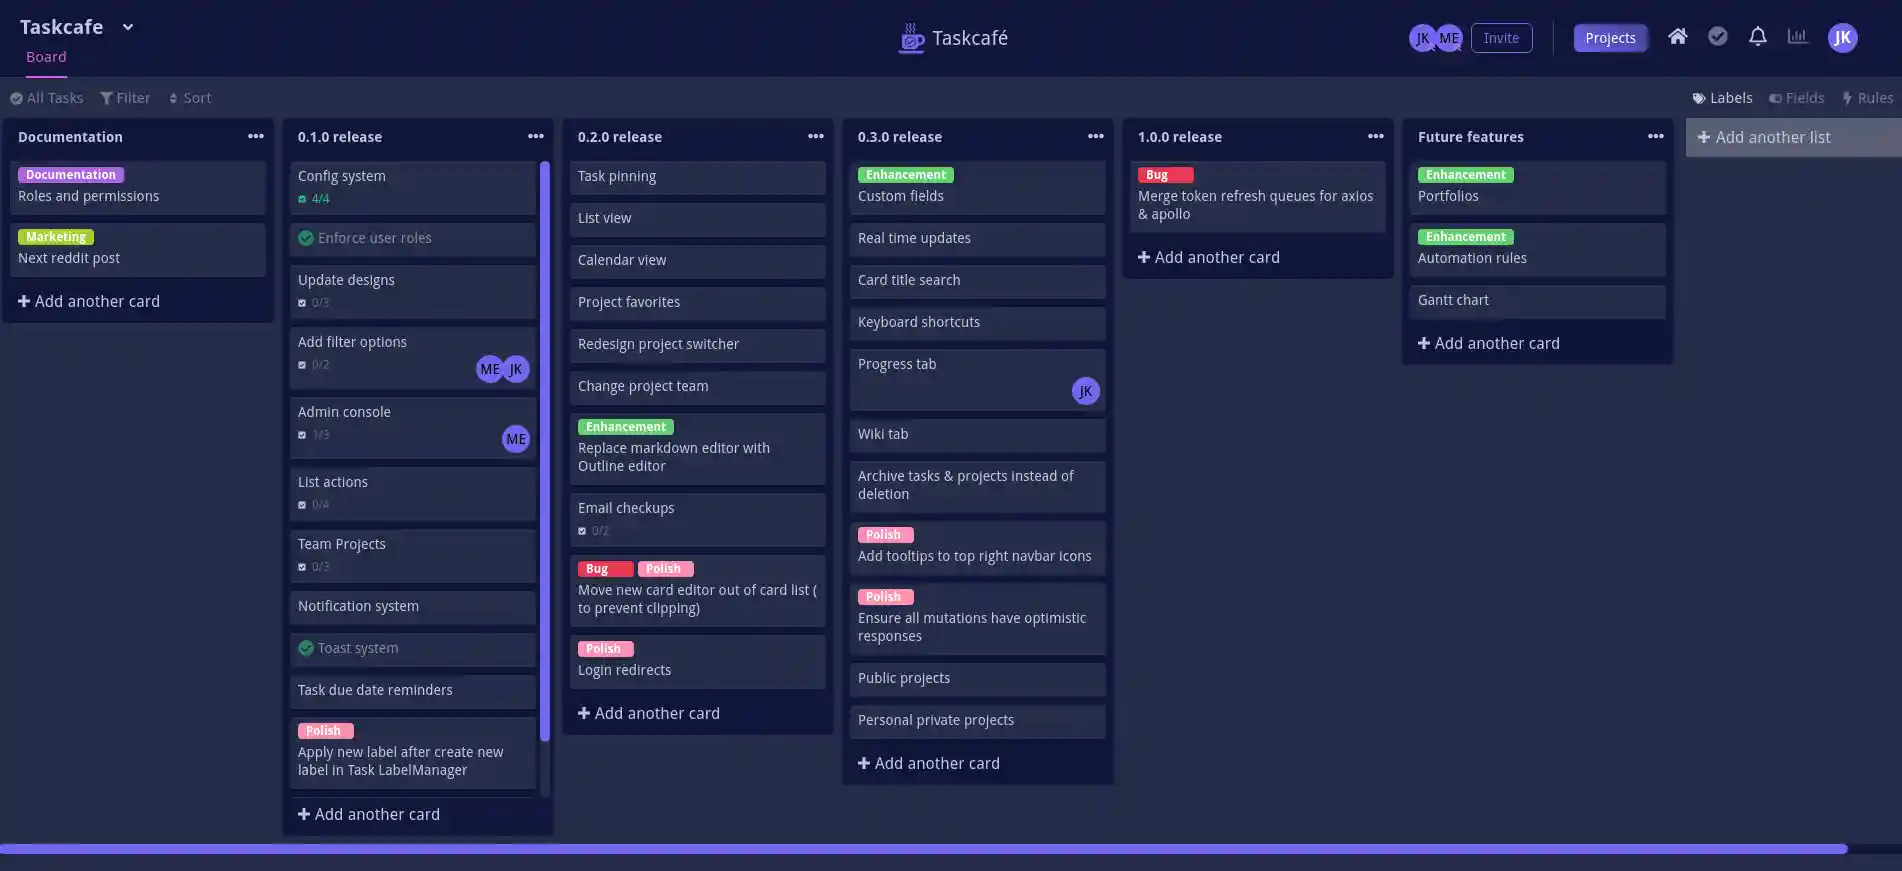The width and height of the screenshot is (1902, 871).
Task: Add another card in 1.0.0 release
Action: pos(1209,257)
